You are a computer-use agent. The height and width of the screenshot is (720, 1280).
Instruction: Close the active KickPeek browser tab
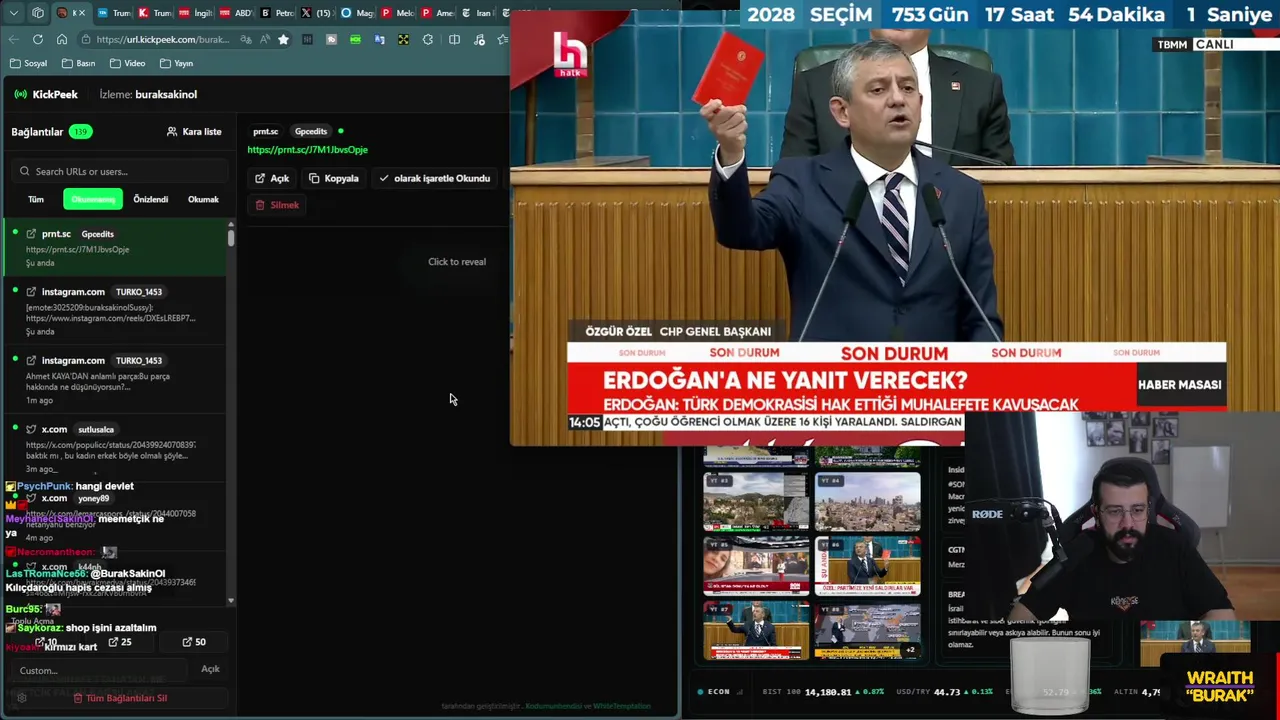tap(82, 13)
